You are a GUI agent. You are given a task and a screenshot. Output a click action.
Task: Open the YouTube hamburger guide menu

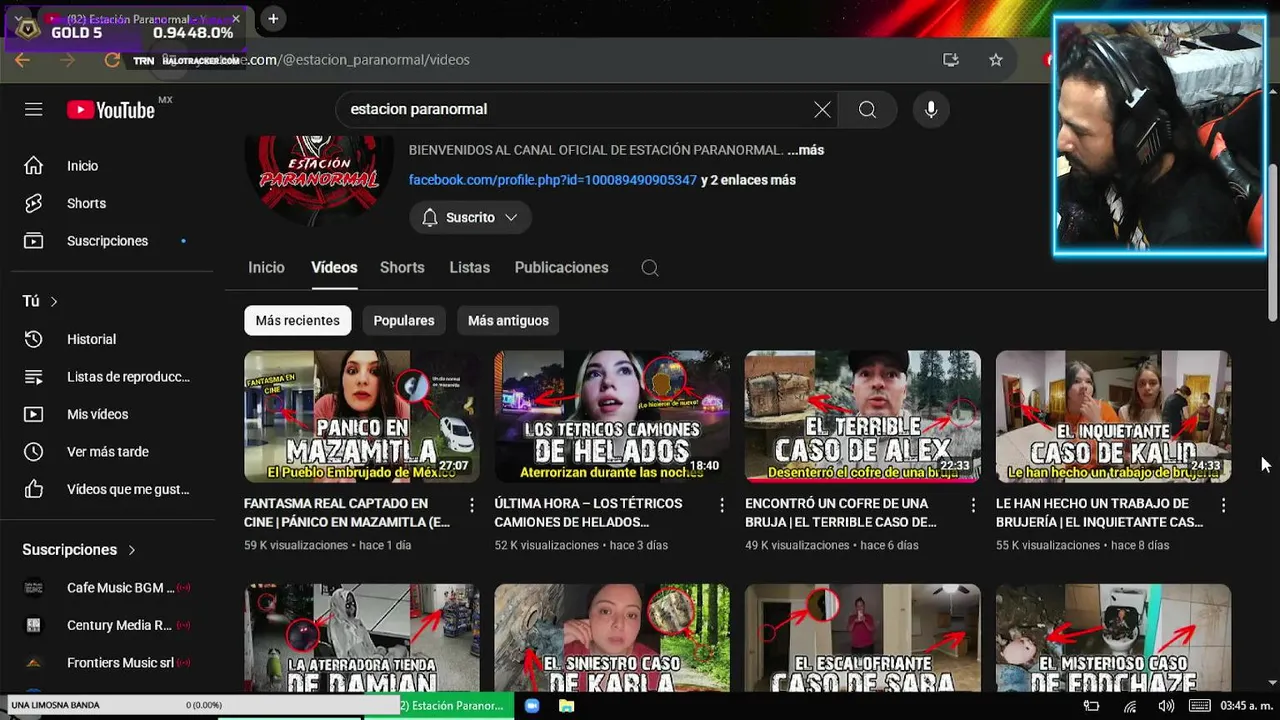(34, 109)
